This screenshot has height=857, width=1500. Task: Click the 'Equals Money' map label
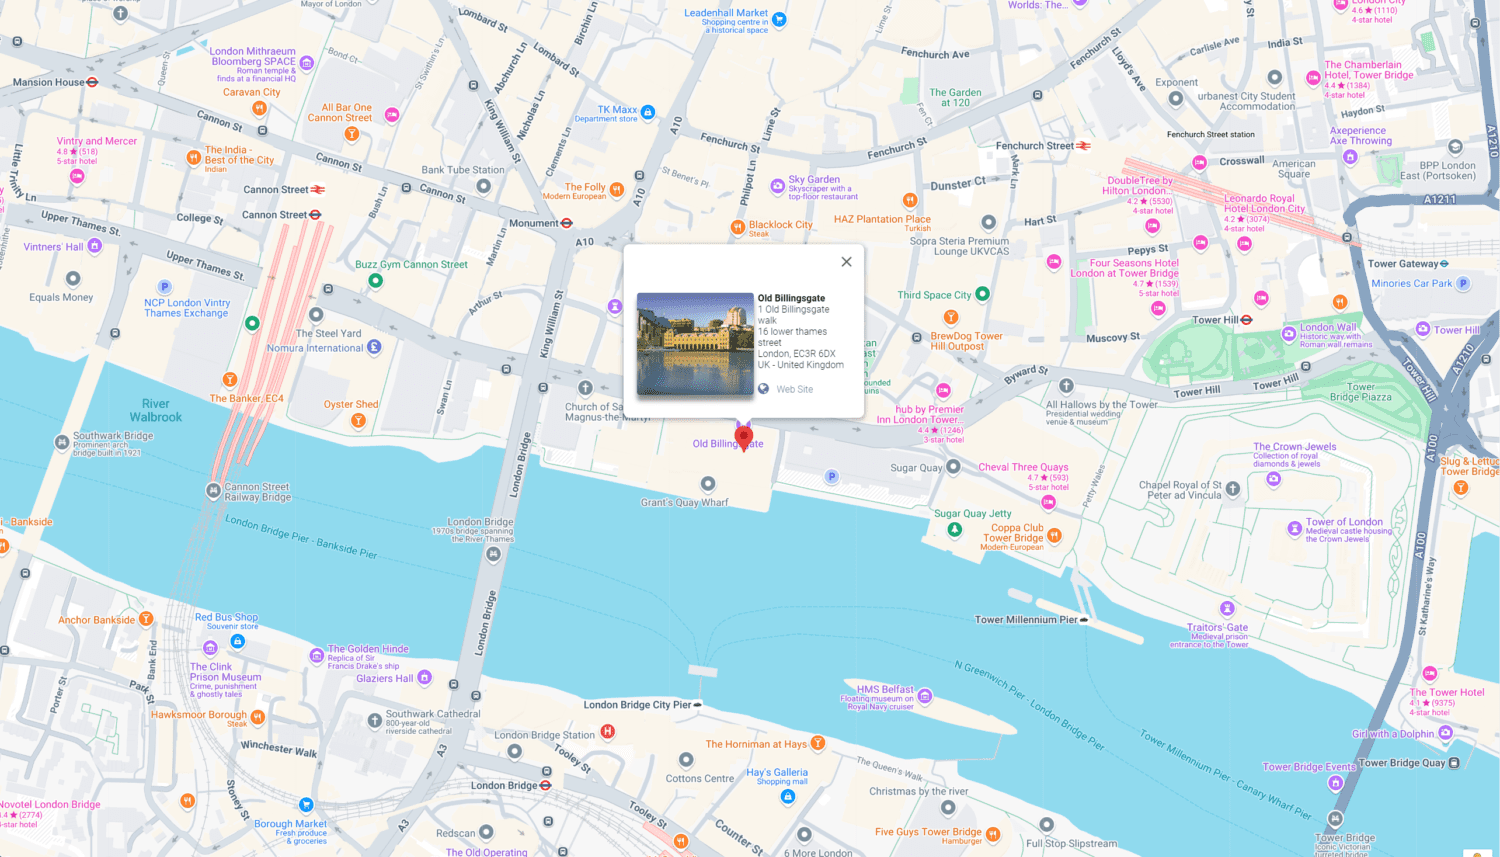click(x=61, y=297)
